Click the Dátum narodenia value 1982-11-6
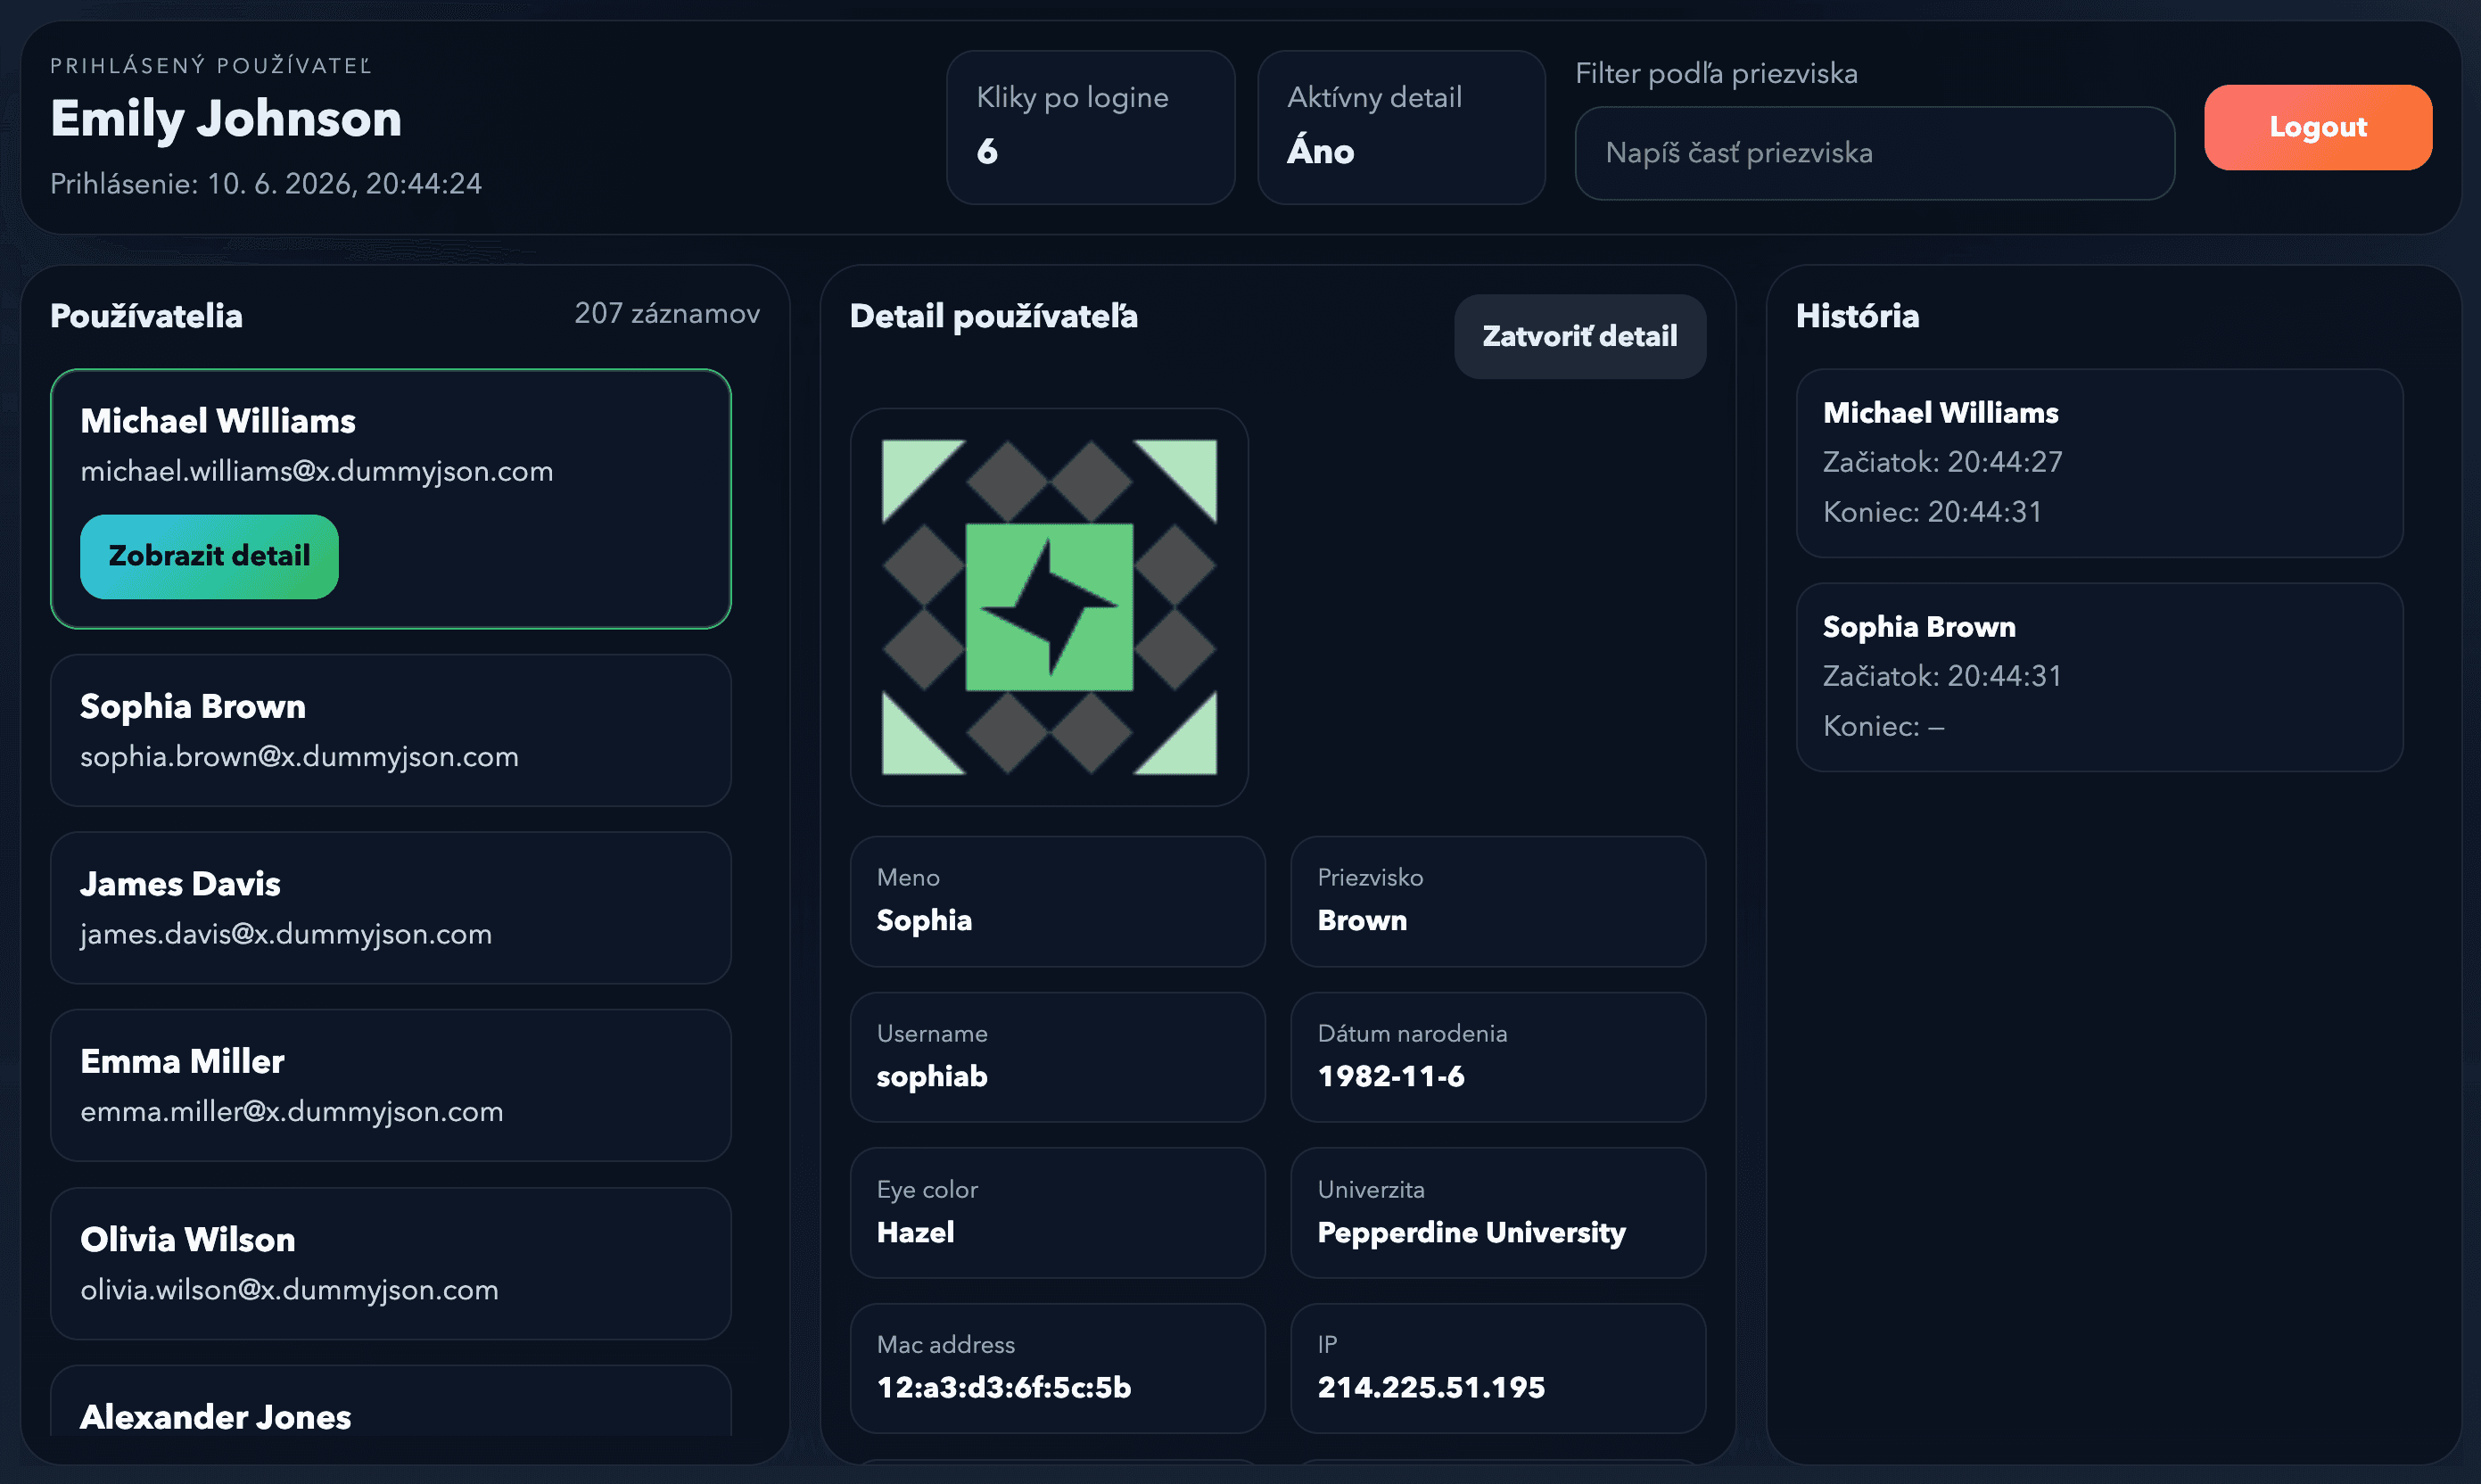2481x1484 pixels. click(x=1391, y=1076)
